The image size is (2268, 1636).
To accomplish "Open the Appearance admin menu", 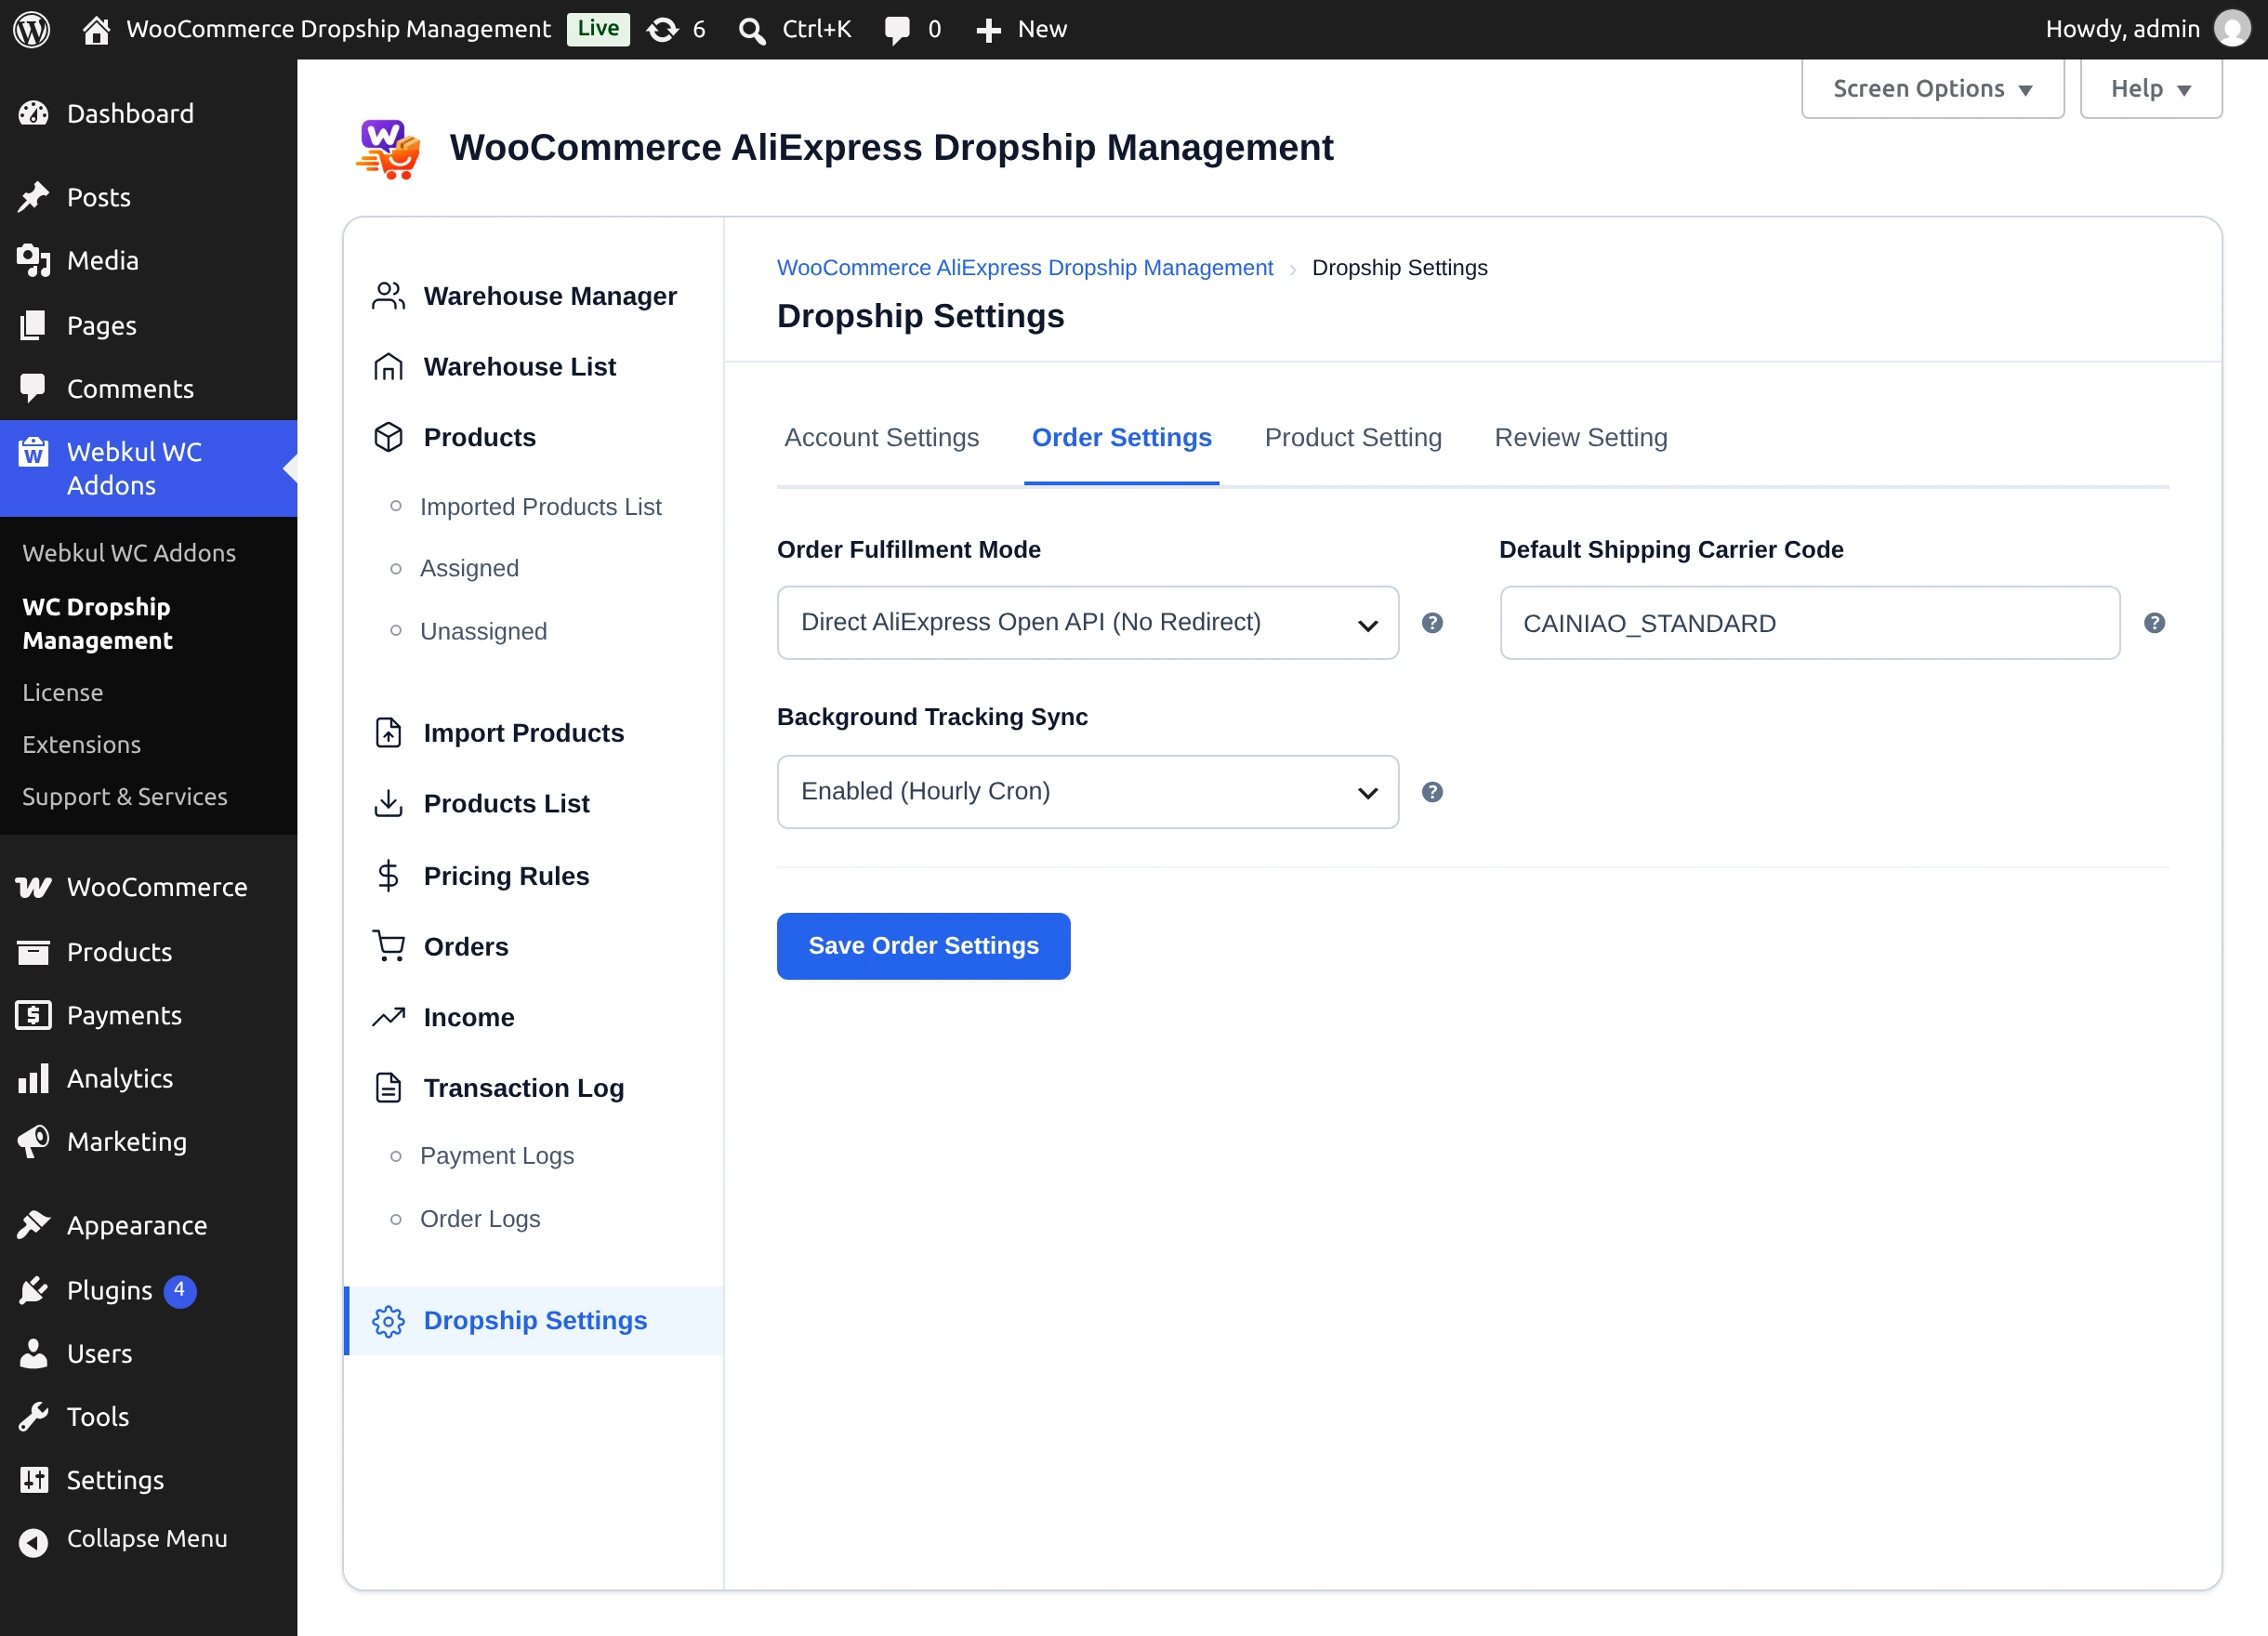I will click(x=149, y=1225).
